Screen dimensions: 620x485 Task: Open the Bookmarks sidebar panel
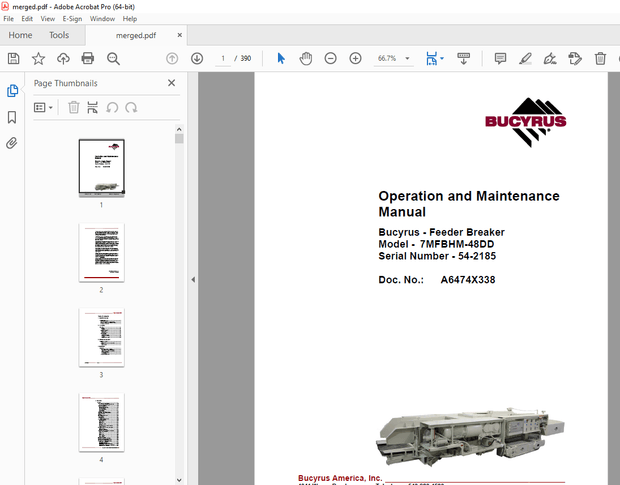tap(12, 117)
